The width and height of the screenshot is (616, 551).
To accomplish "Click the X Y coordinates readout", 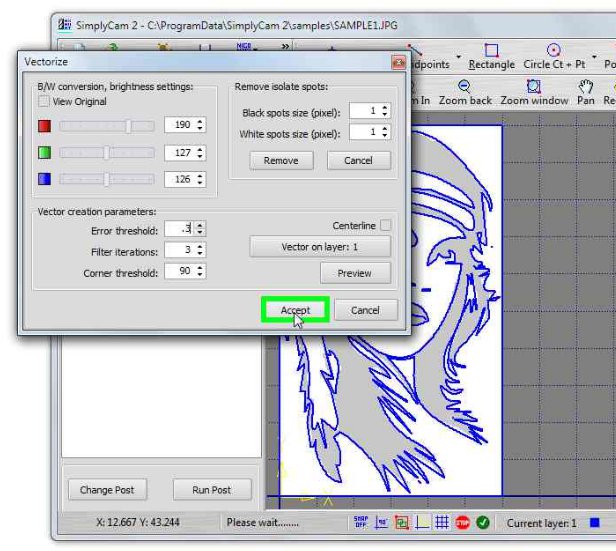I will [138, 522].
